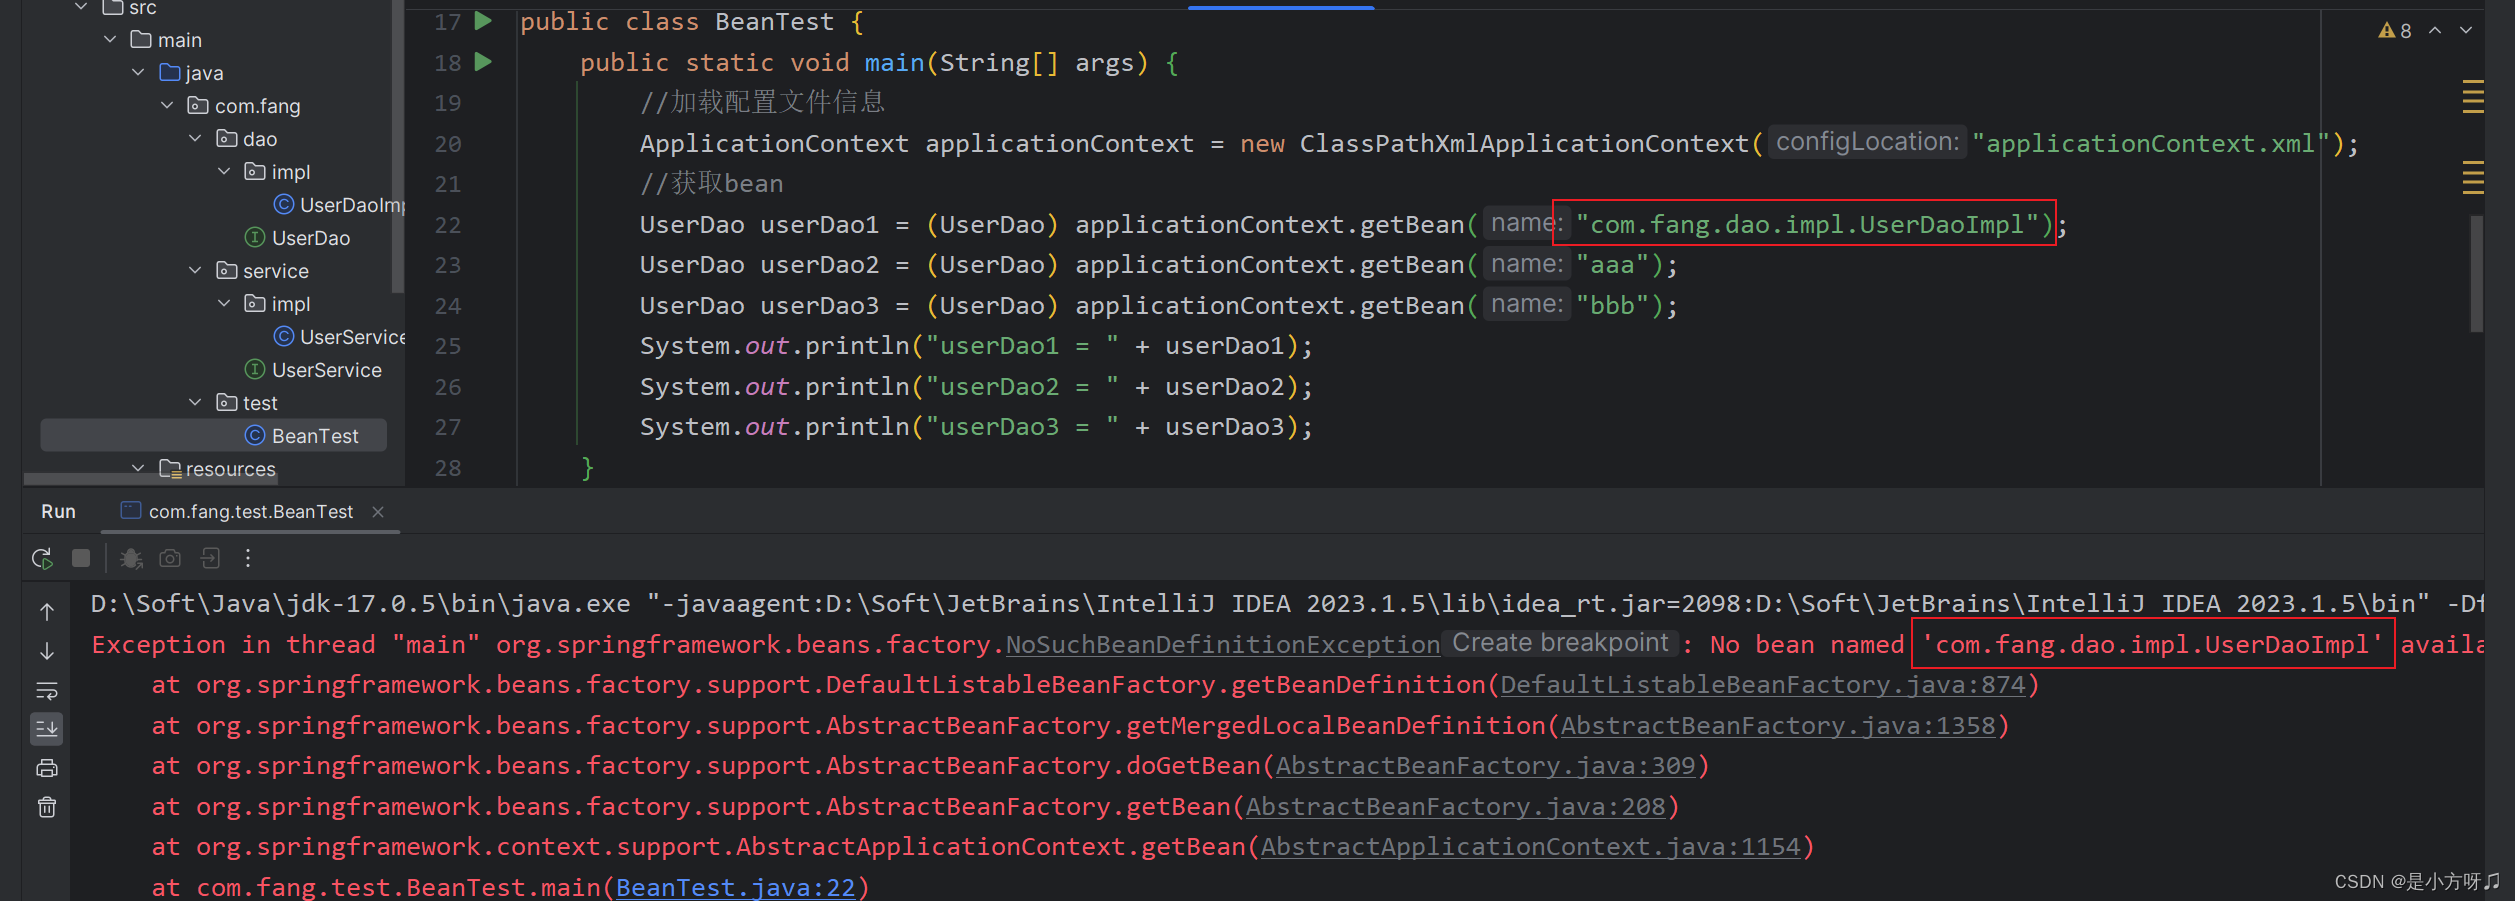The image size is (2515, 901).
Task: Collapse the impl package under service
Action: (224, 304)
